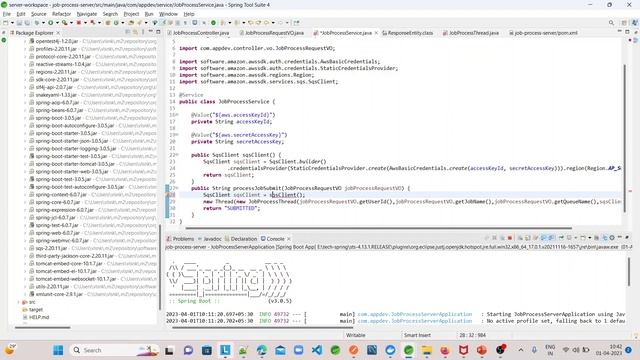The width and height of the screenshot is (640, 360).
Task: Click the red Terminate icon in the Console toolbar
Action: (510, 238)
